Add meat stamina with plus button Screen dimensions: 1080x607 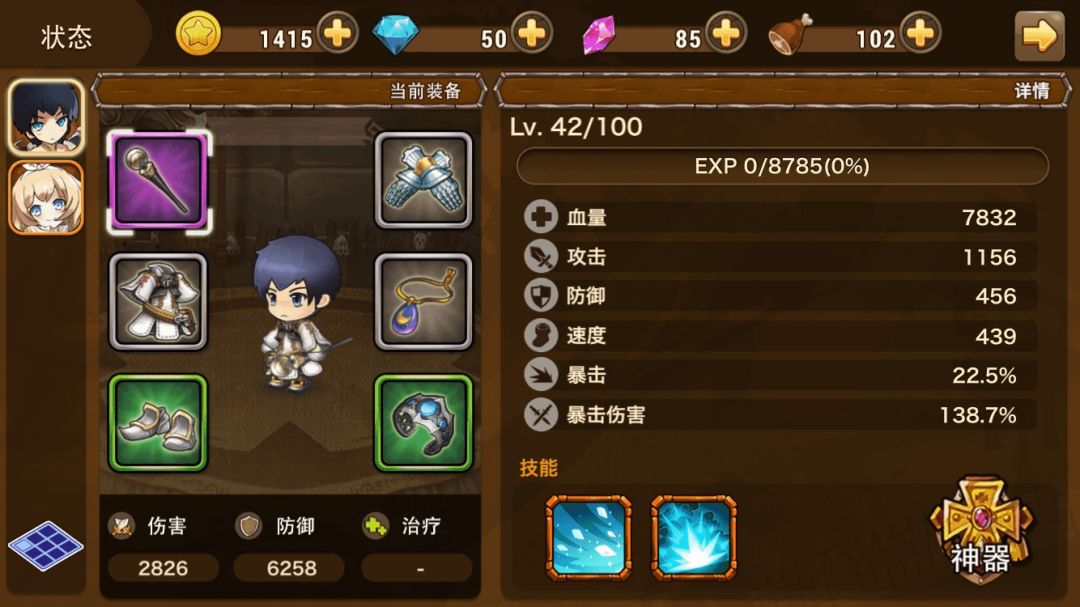click(920, 32)
